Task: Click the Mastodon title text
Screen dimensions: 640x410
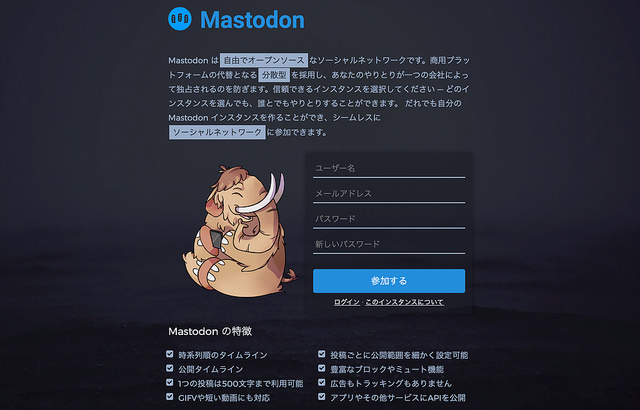Action: (x=252, y=20)
